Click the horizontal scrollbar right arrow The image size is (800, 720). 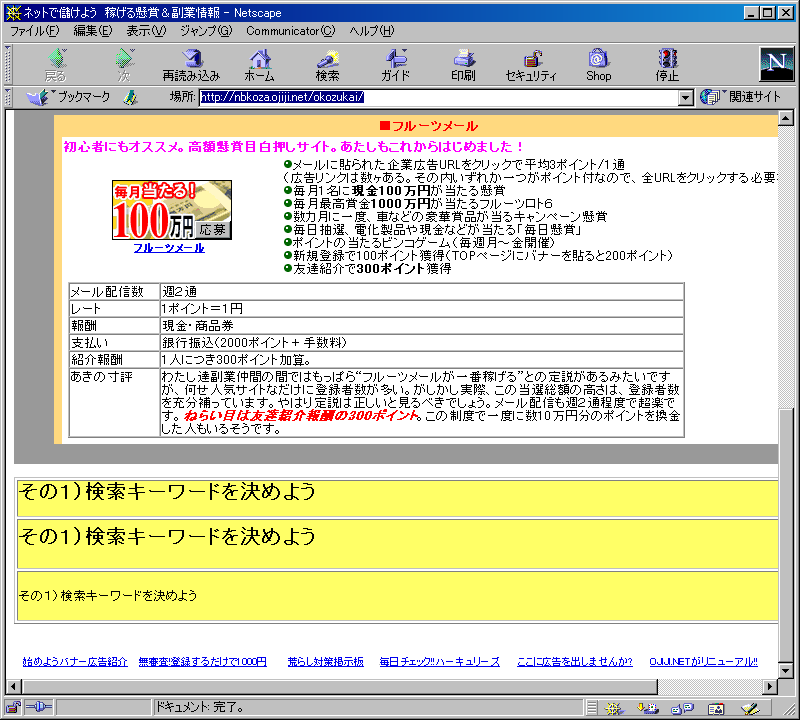click(x=770, y=686)
